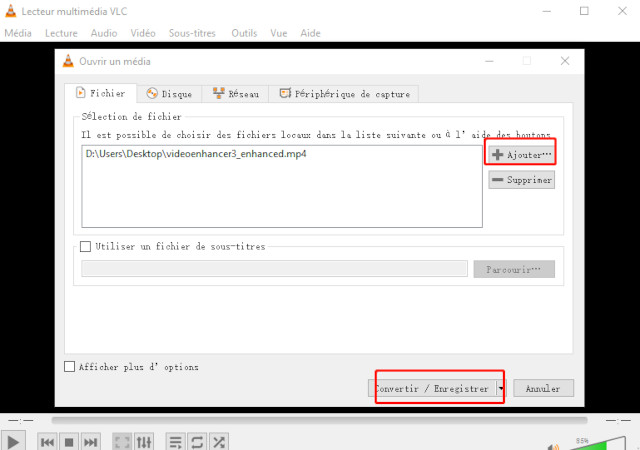Screen dimensions: 640x450
Task: Close the Lecteur multimédia VLC window
Action: pos(622,11)
